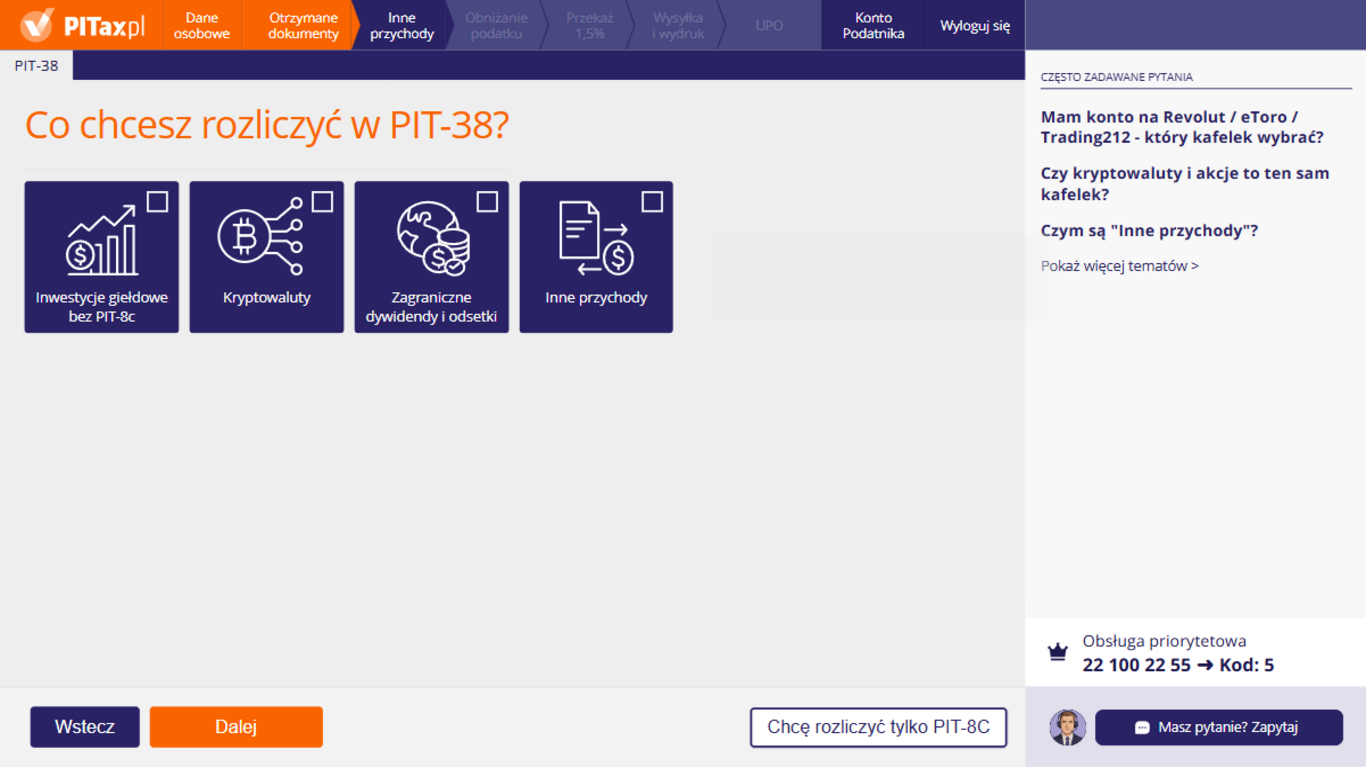This screenshot has width=1366, height=768.
Task: Click the globe with coins icon
Action: point(432,239)
